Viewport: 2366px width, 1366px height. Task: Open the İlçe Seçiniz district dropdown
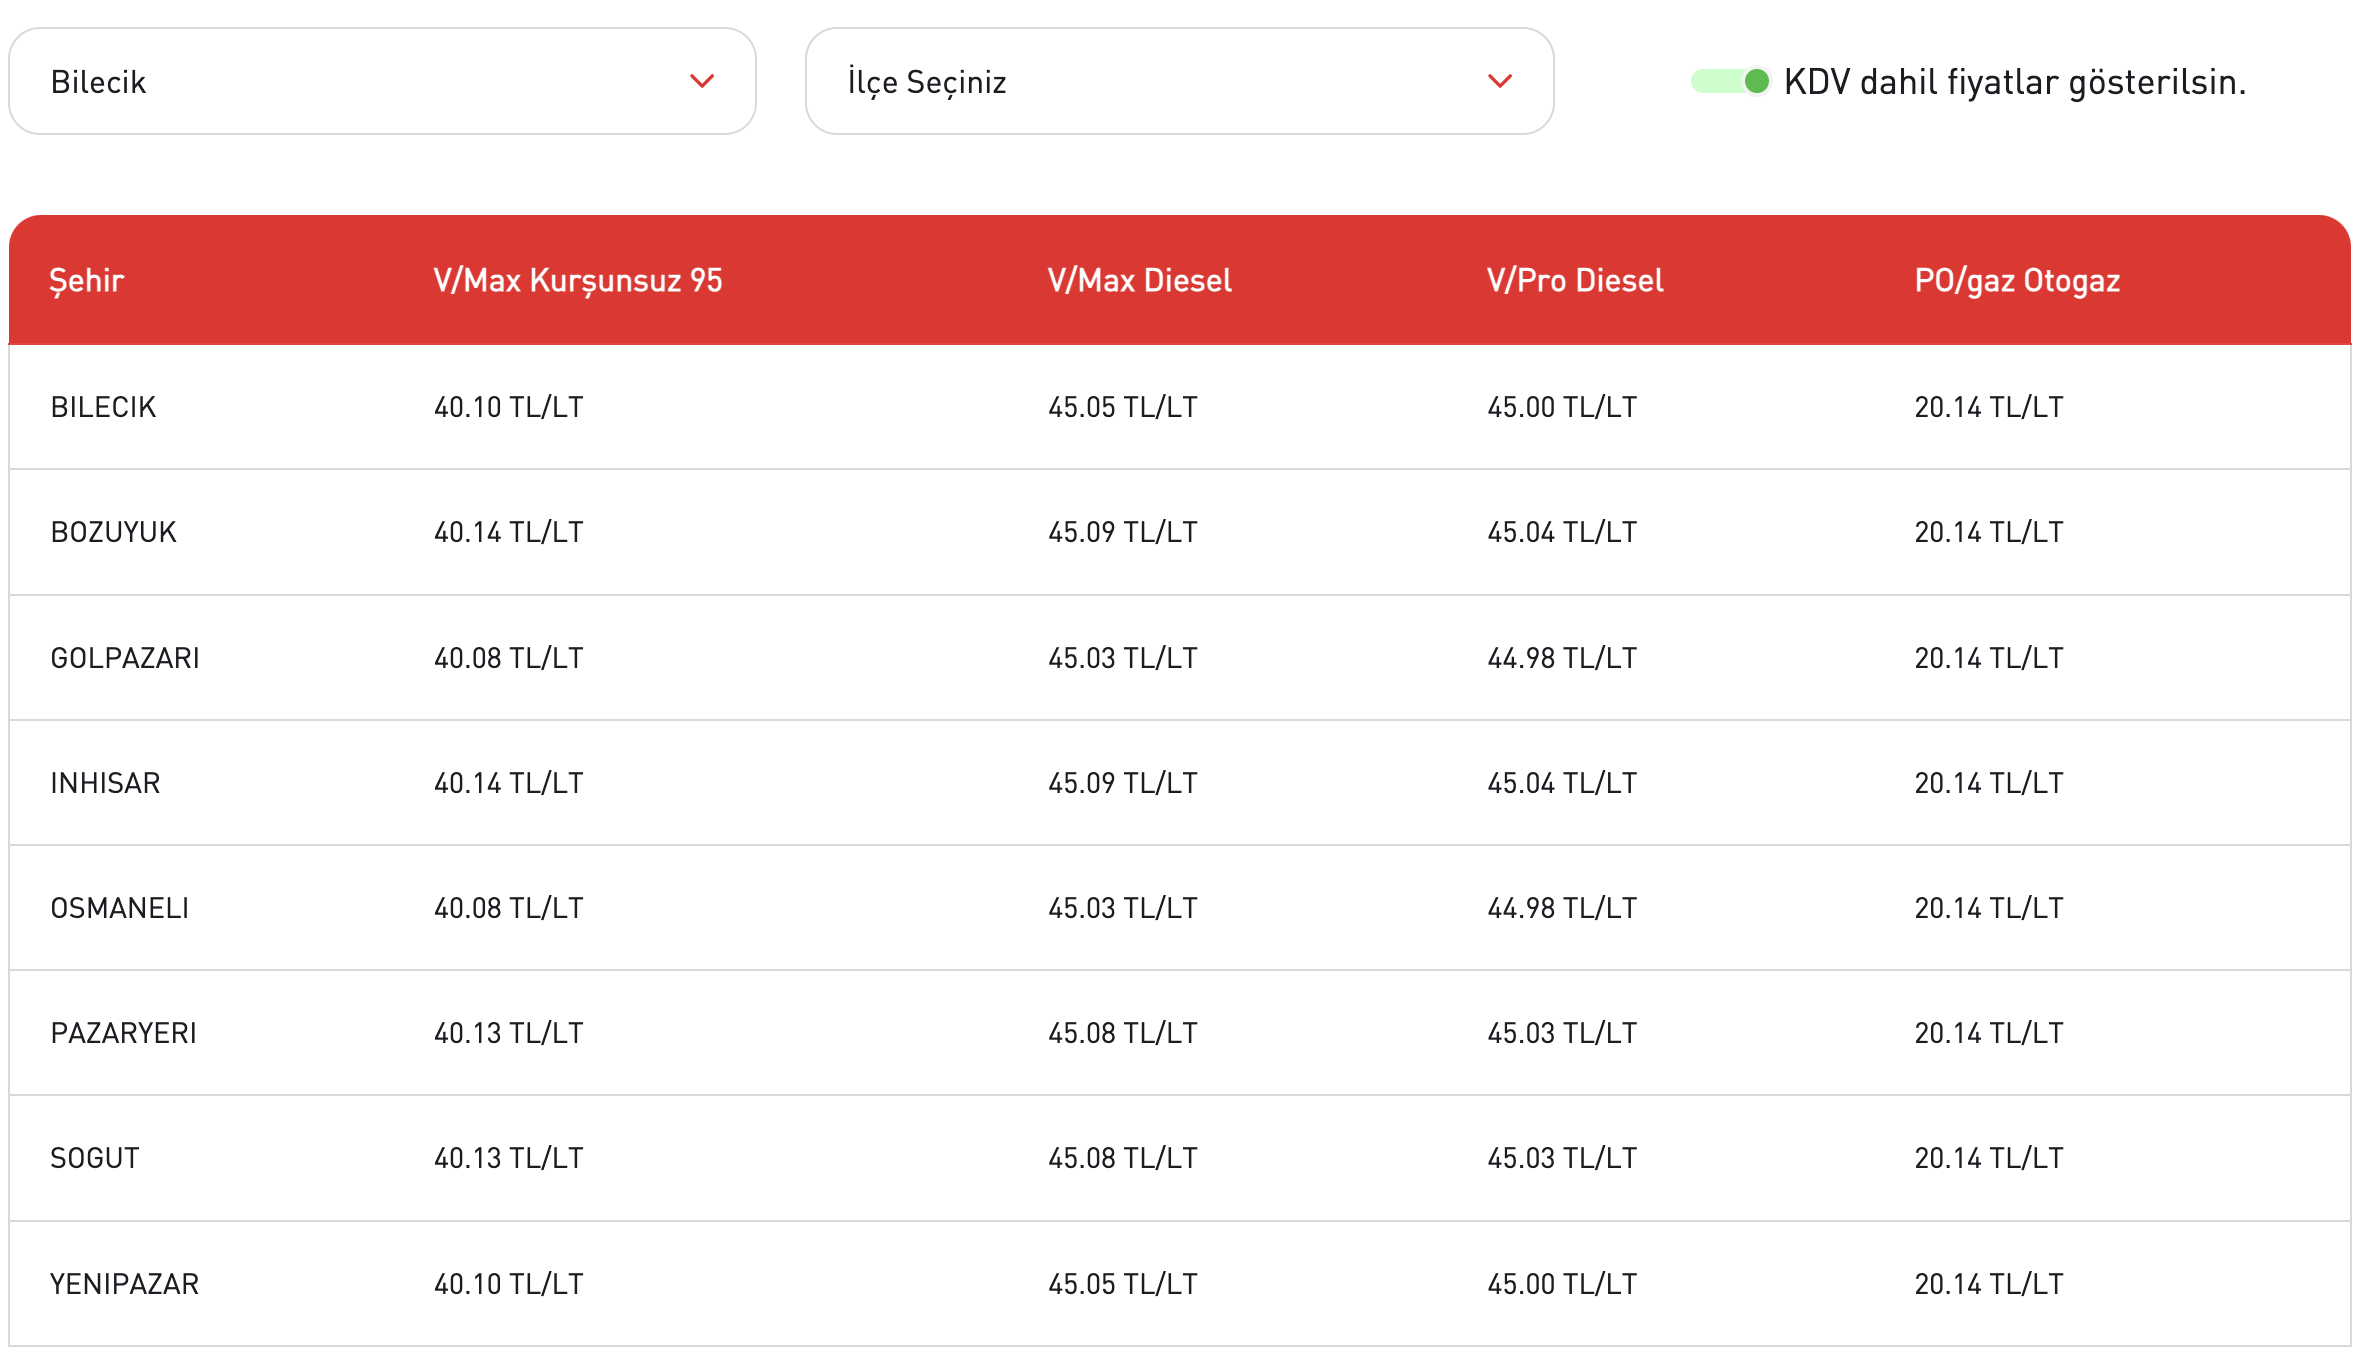click(1179, 81)
